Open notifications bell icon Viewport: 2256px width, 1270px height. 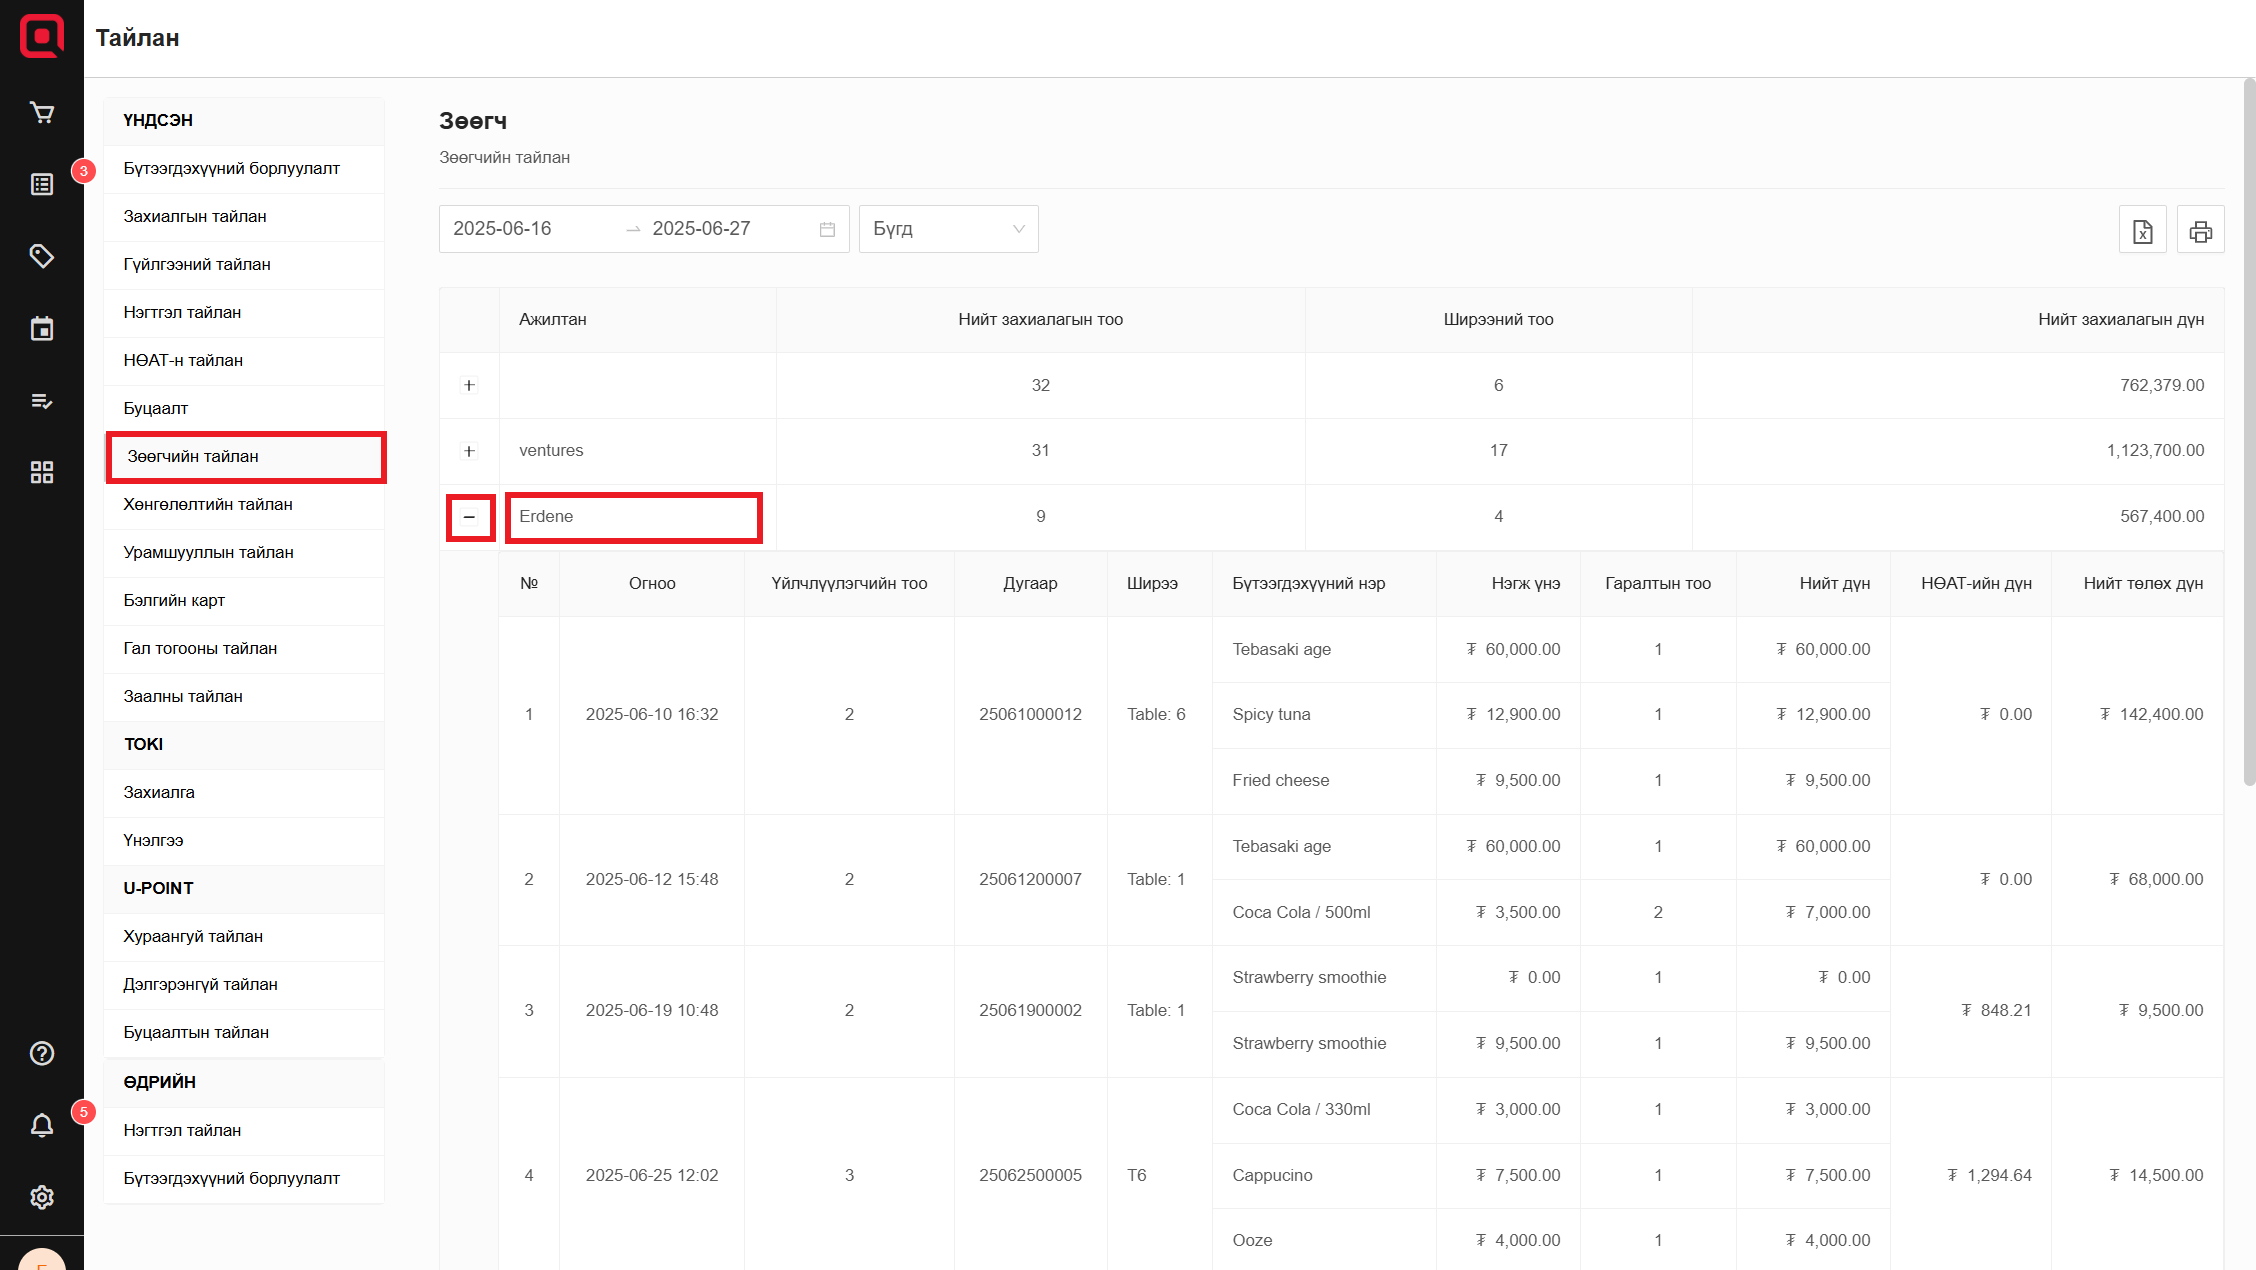click(41, 1125)
